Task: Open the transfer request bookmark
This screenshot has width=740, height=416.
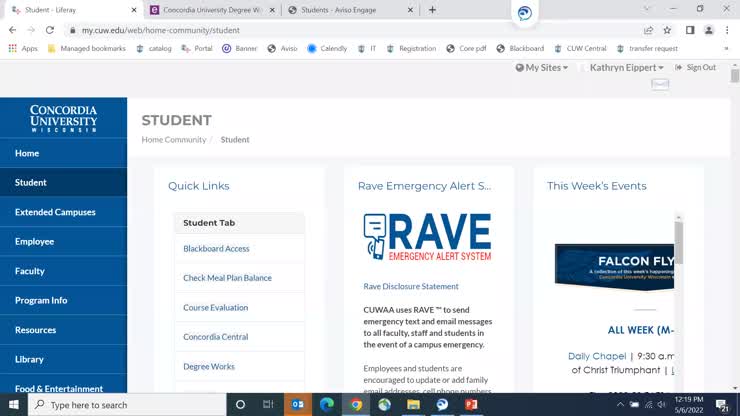Action: (x=647, y=48)
